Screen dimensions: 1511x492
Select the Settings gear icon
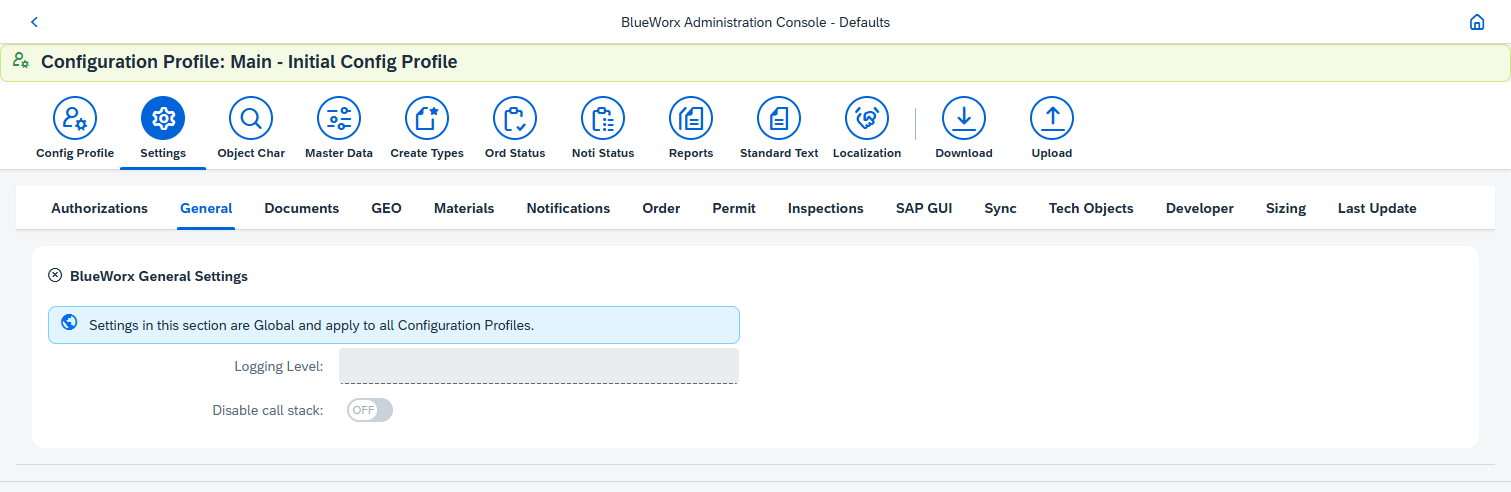[163, 119]
